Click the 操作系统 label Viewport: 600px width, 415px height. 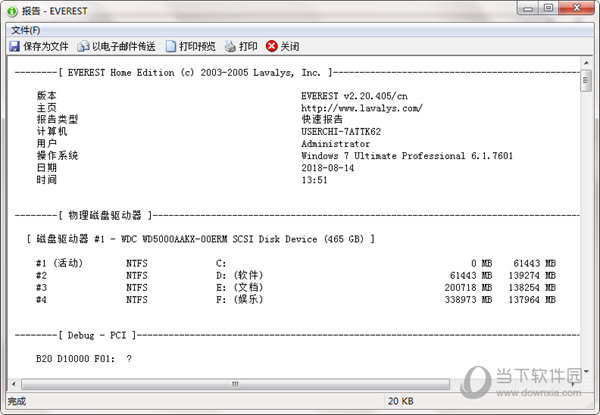(x=57, y=156)
